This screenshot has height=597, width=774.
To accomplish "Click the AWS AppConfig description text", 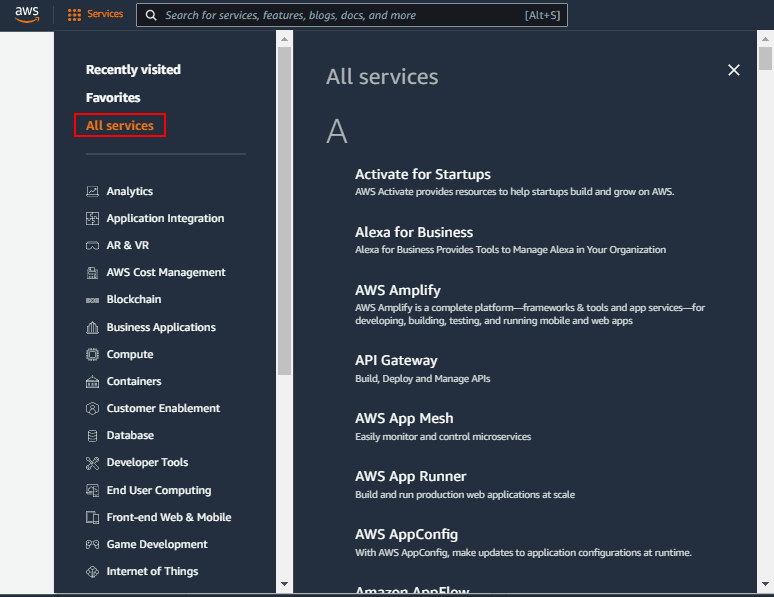I will click(523, 553).
